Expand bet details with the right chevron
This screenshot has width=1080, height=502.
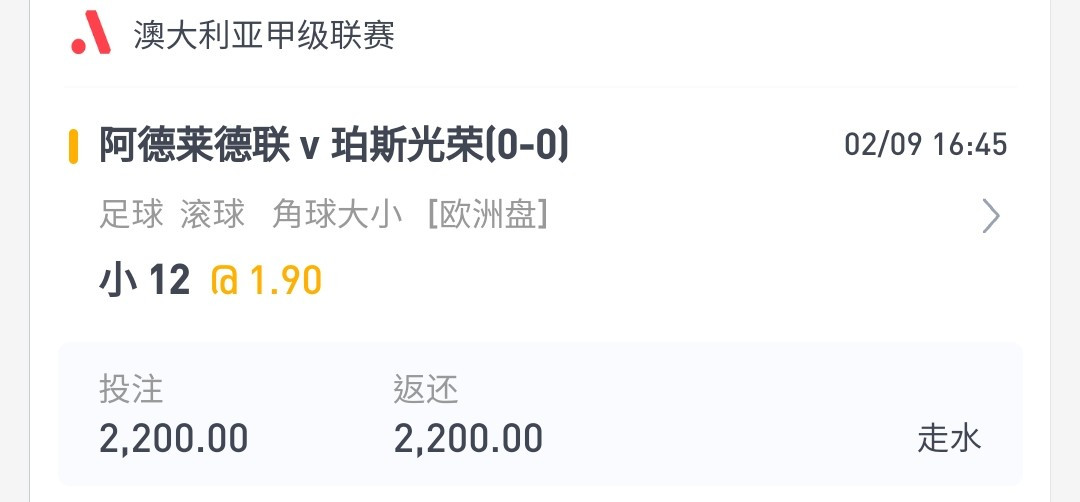(990, 217)
